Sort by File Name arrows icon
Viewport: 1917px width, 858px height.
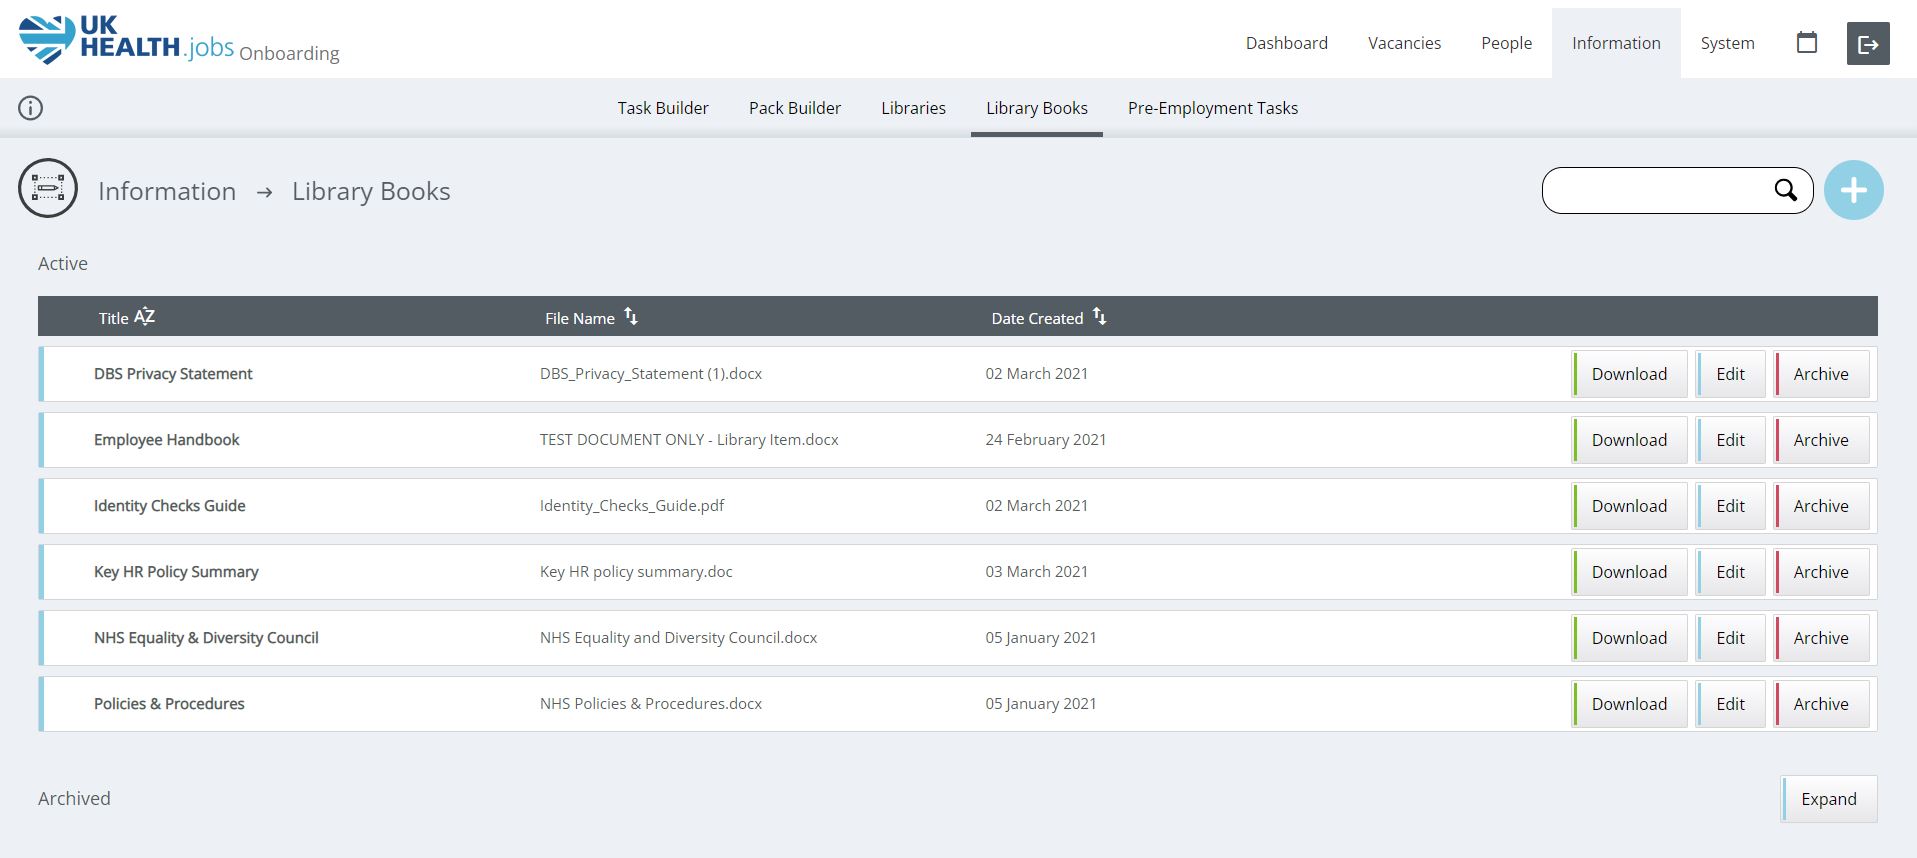(631, 317)
